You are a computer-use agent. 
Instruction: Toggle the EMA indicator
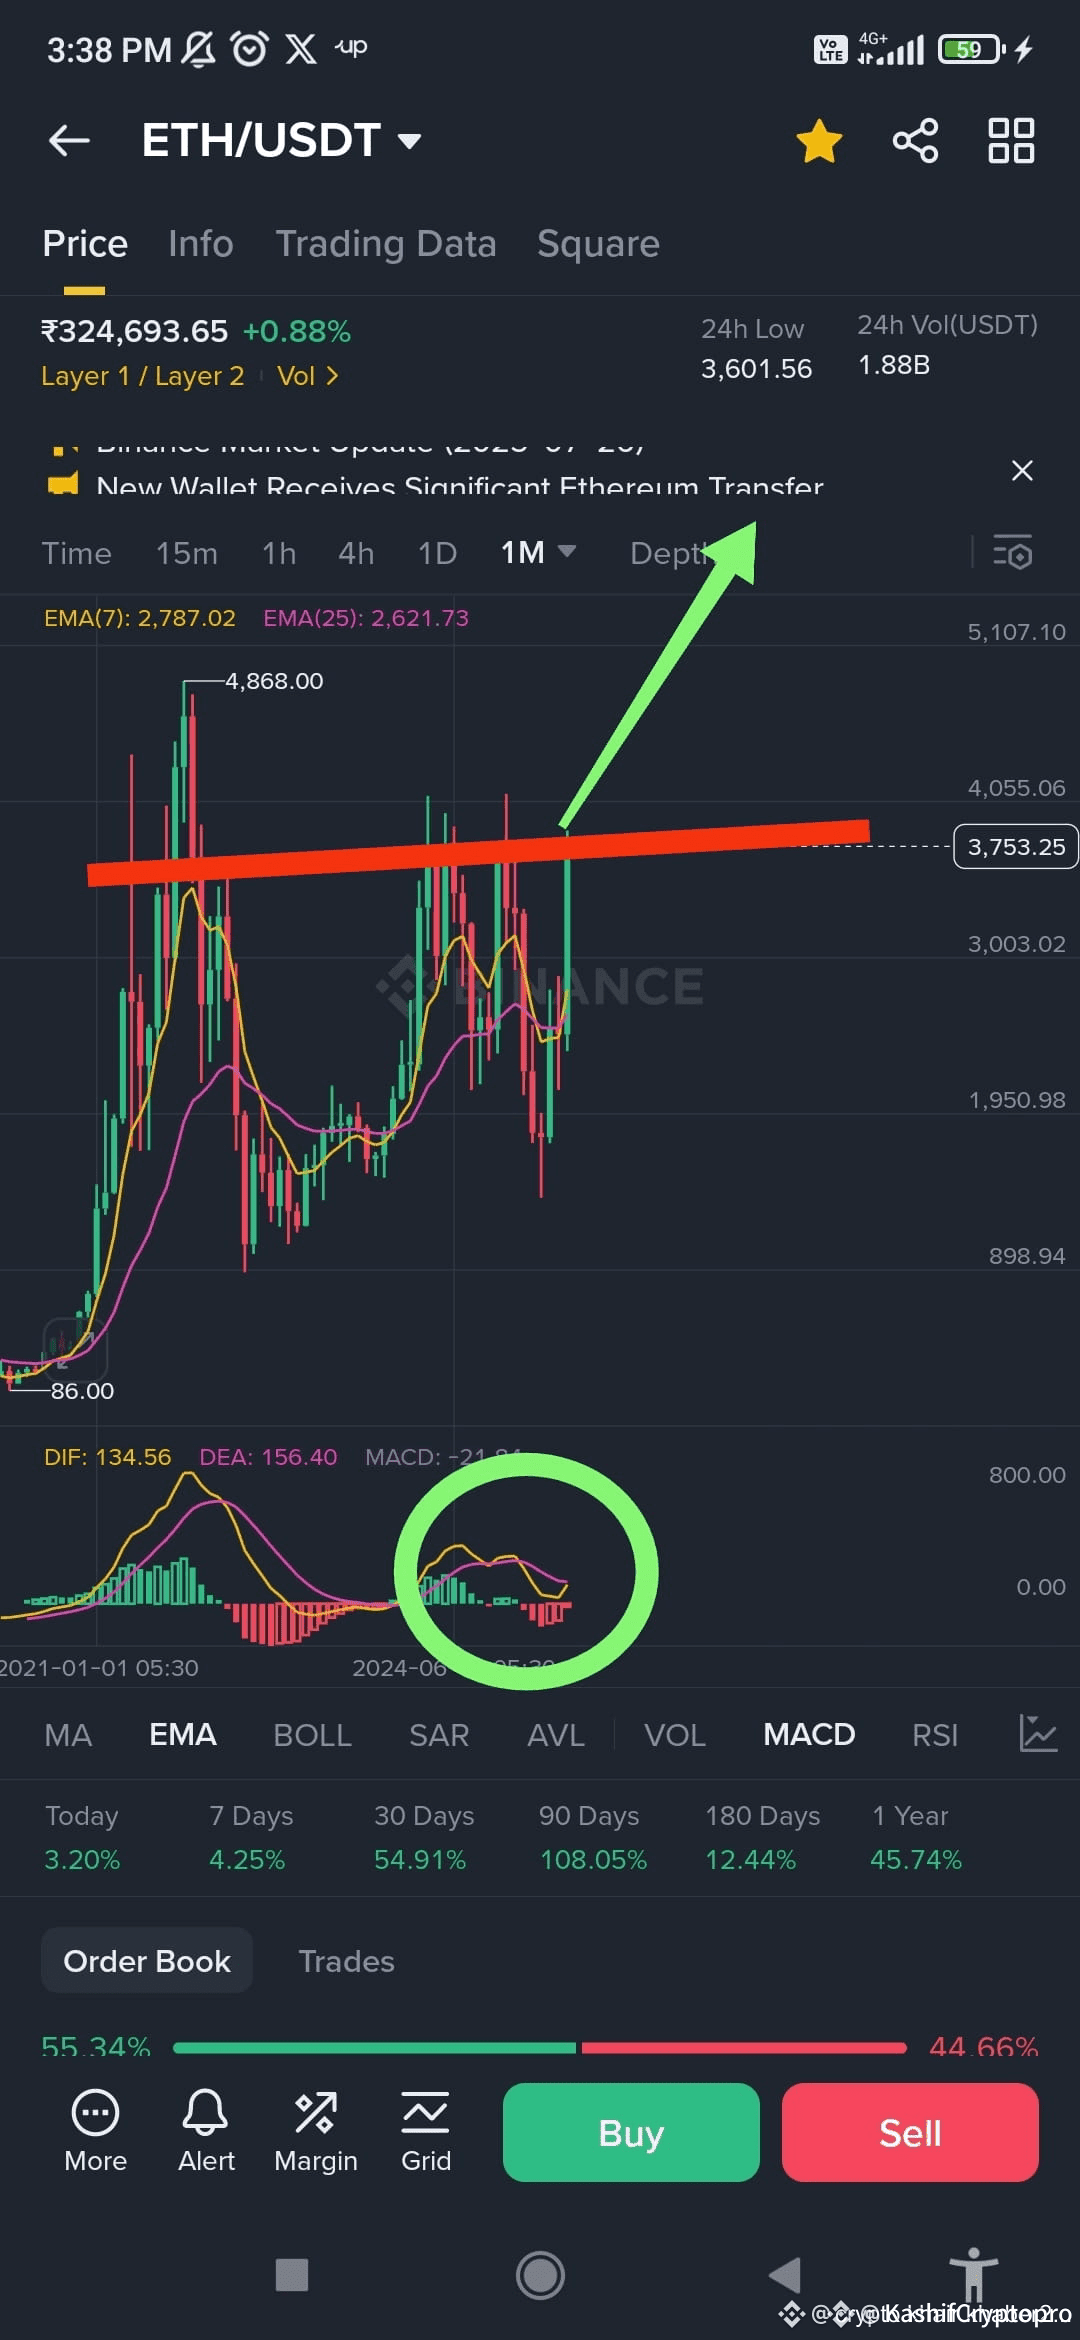[x=183, y=1734]
